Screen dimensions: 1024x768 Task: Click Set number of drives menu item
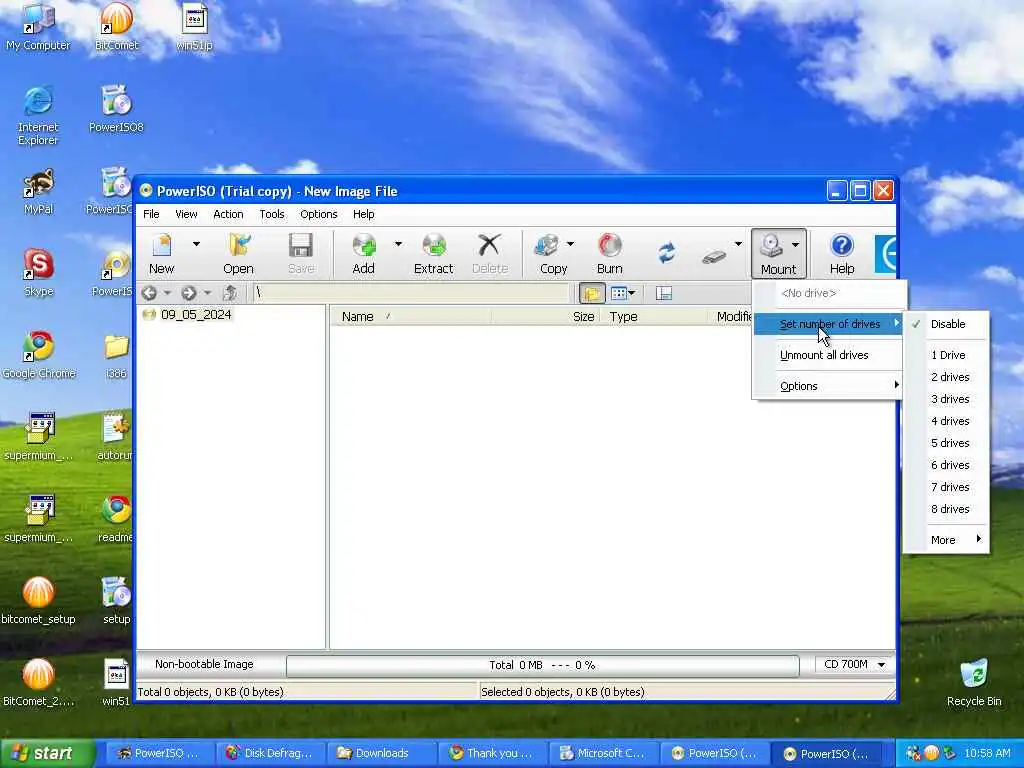tap(827, 324)
